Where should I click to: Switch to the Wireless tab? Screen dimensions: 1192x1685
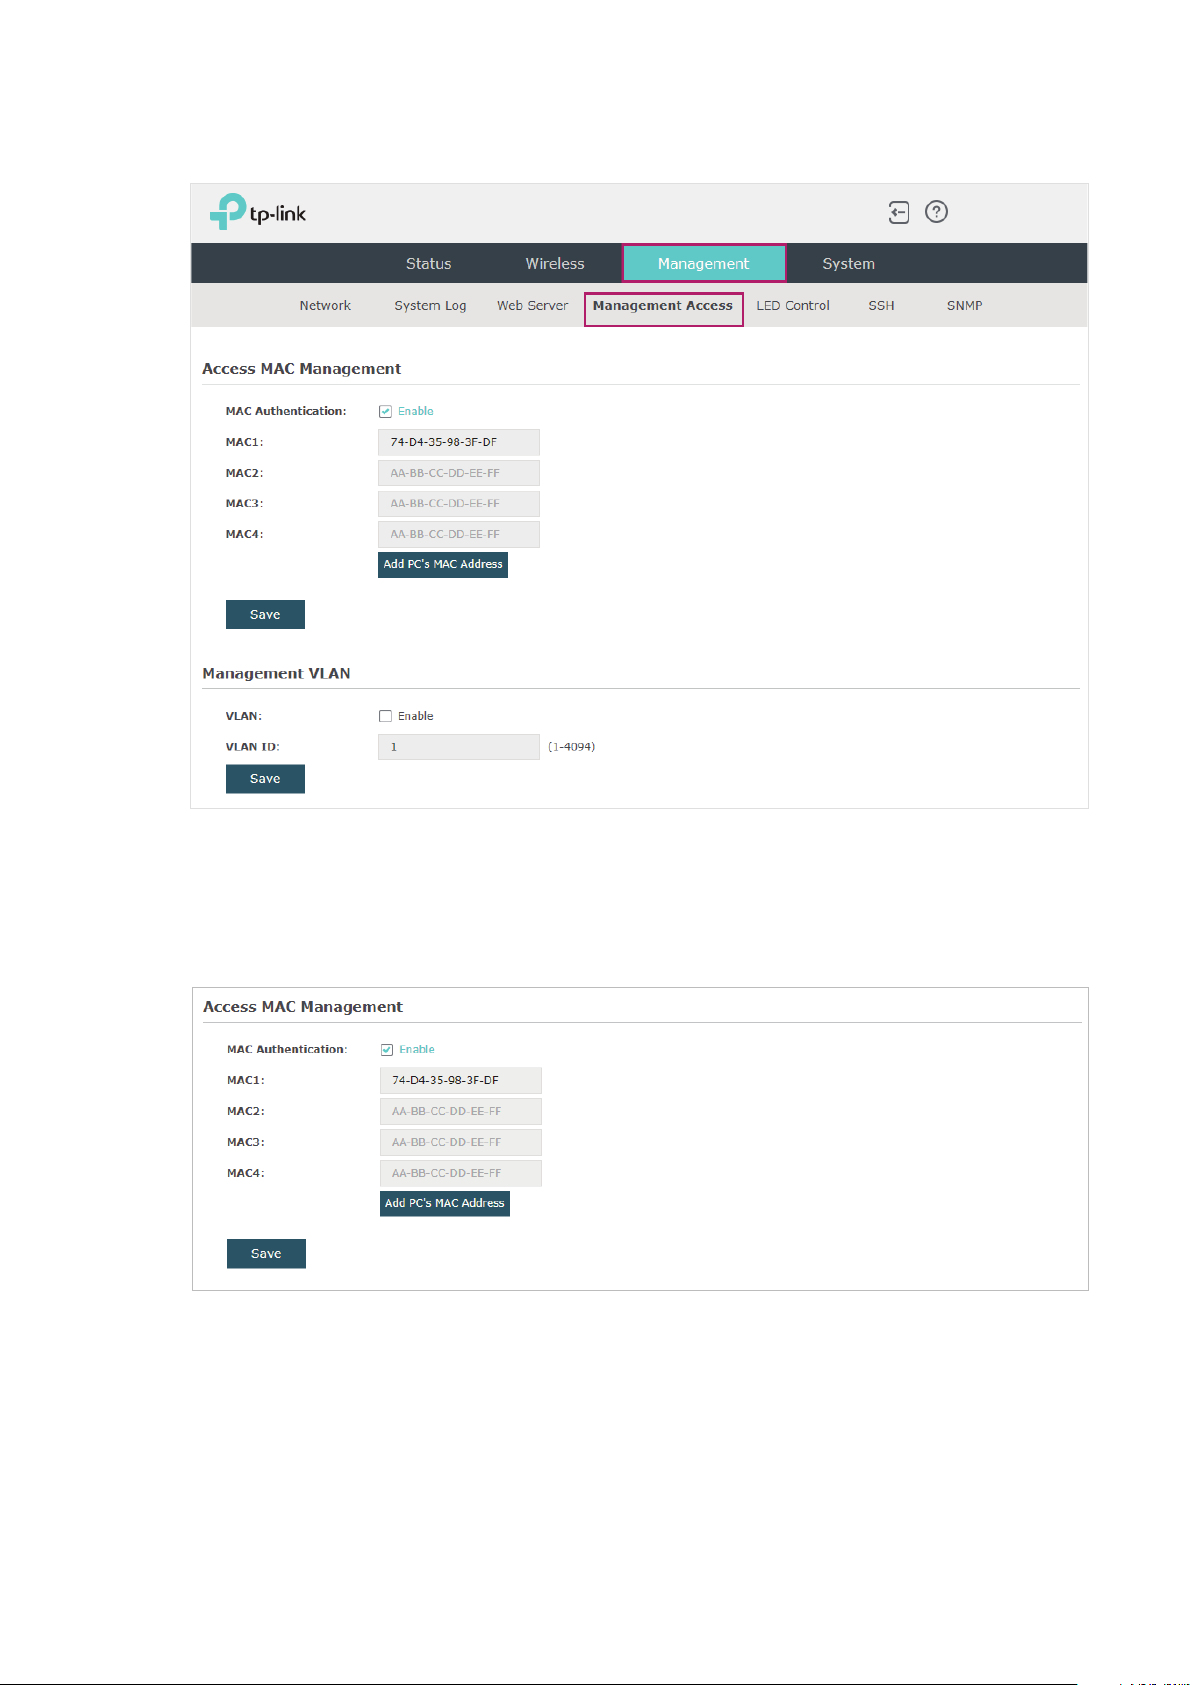point(555,264)
